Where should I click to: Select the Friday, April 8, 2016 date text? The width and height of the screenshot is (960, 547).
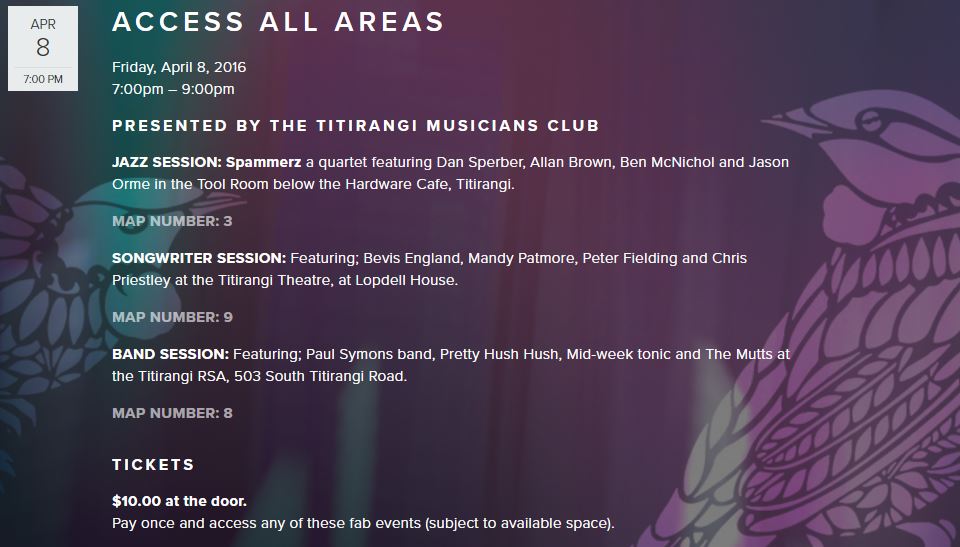click(x=179, y=67)
